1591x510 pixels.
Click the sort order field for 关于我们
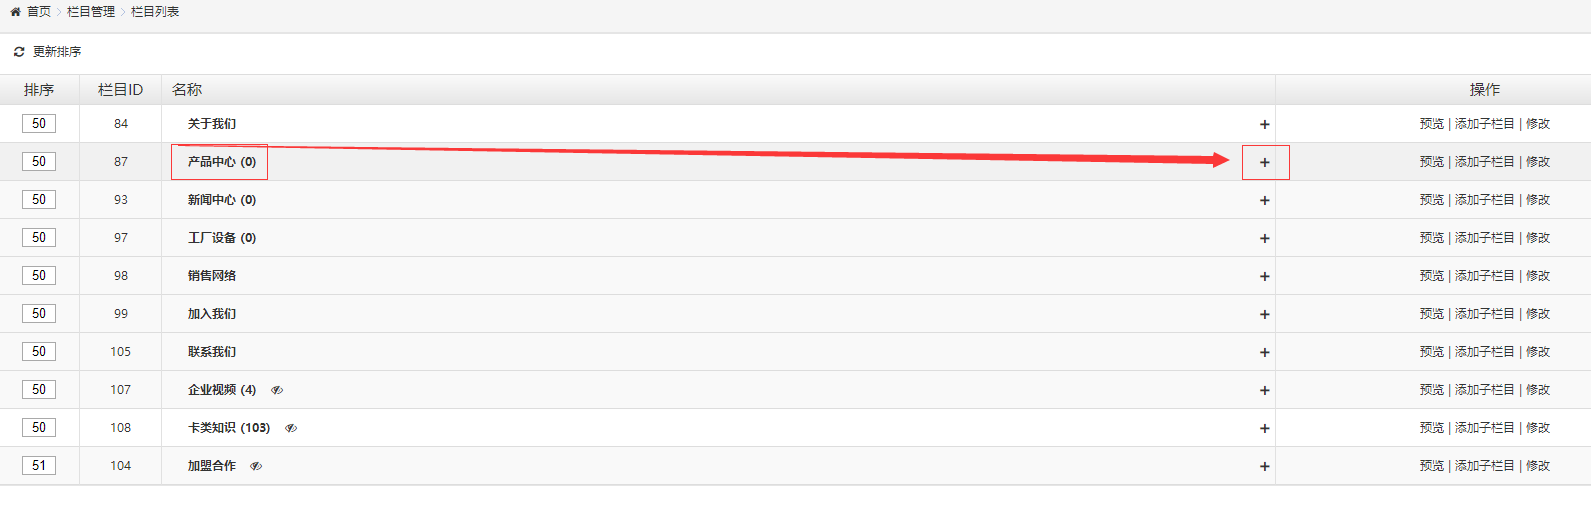(39, 123)
